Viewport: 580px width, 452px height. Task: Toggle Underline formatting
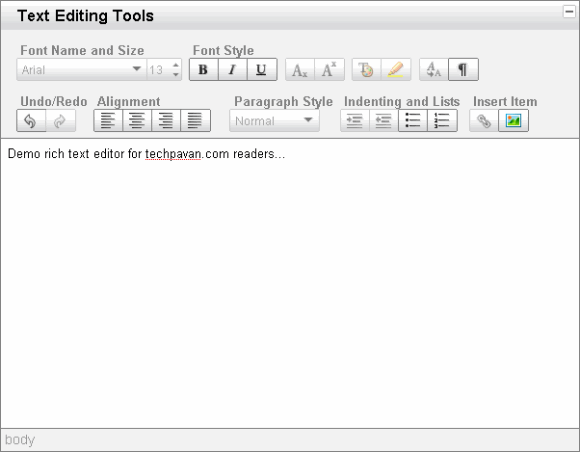262,70
